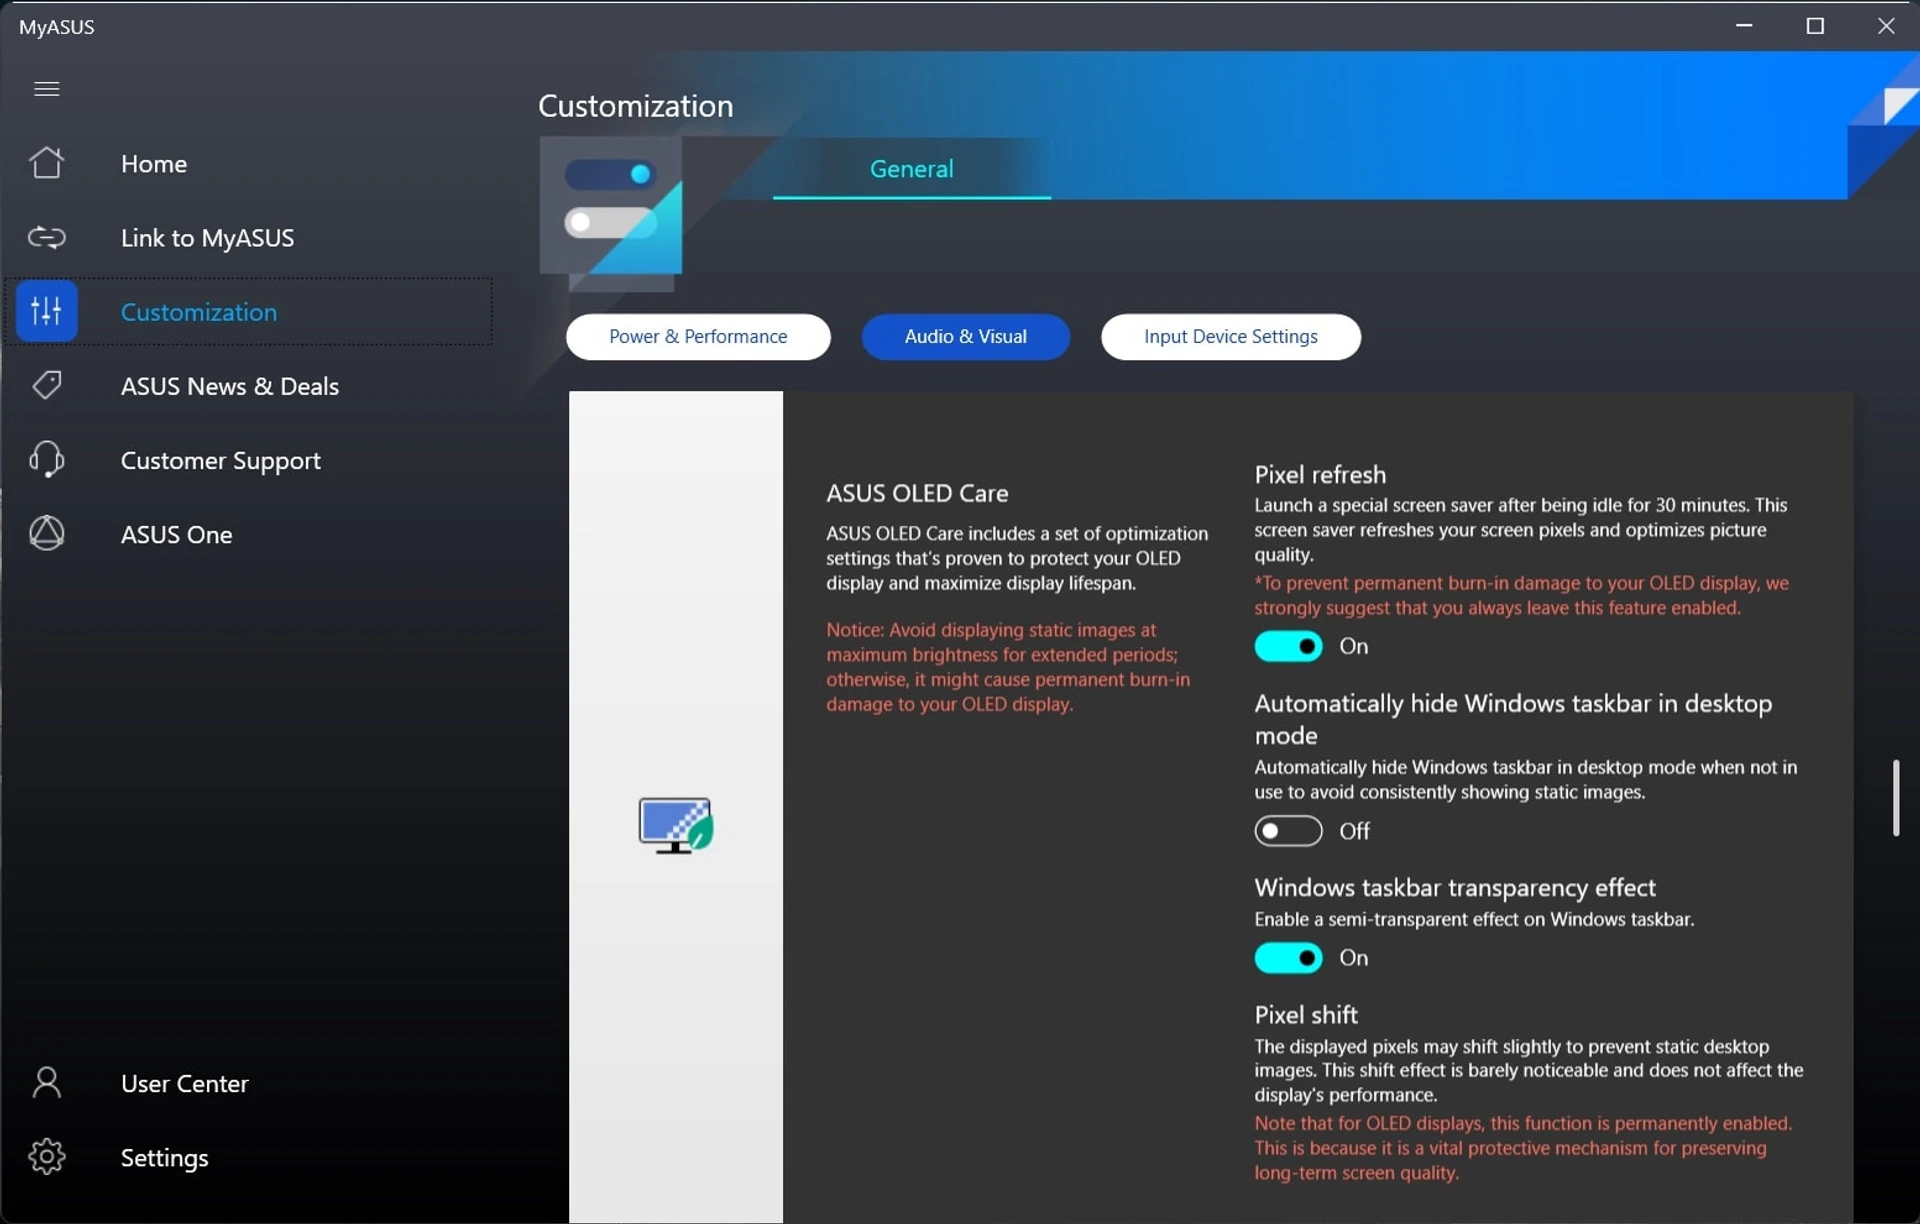The height and width of the screenshot is (1224, 1920).
Task: Click the red burn-in Notice text
Action: (x=1008, y=666)
